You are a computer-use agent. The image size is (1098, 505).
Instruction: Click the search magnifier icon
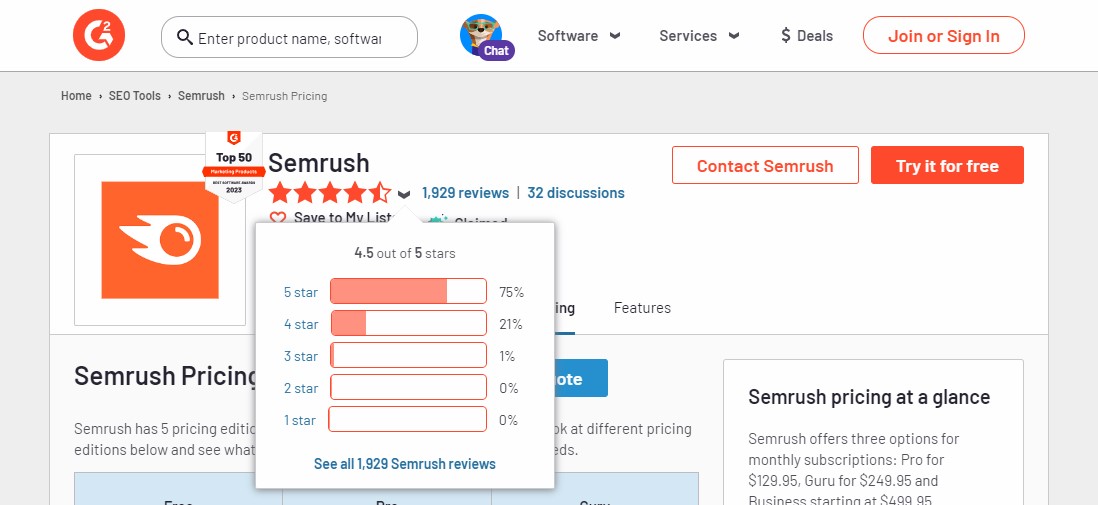pyautogui.click(x=185, y=37)
